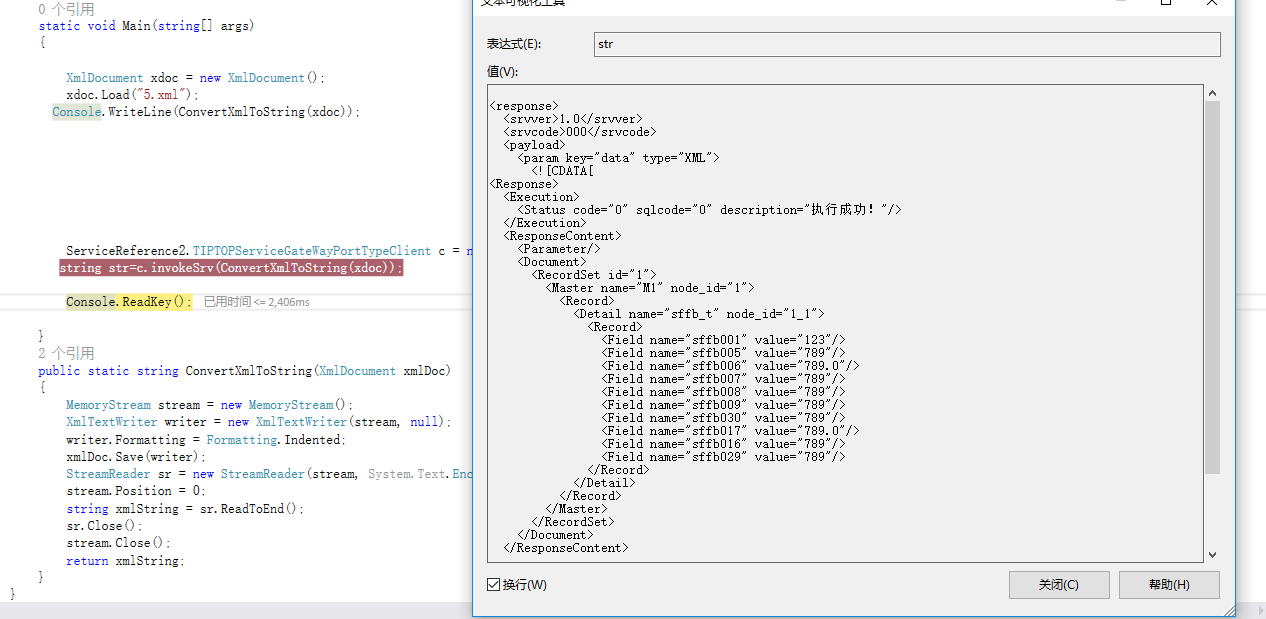Open the "0 个引用" CodeLens above Main
Image resolution: width=1266 pixels, height=619 pixels.
pyautogui.click(x=66, y=9)
